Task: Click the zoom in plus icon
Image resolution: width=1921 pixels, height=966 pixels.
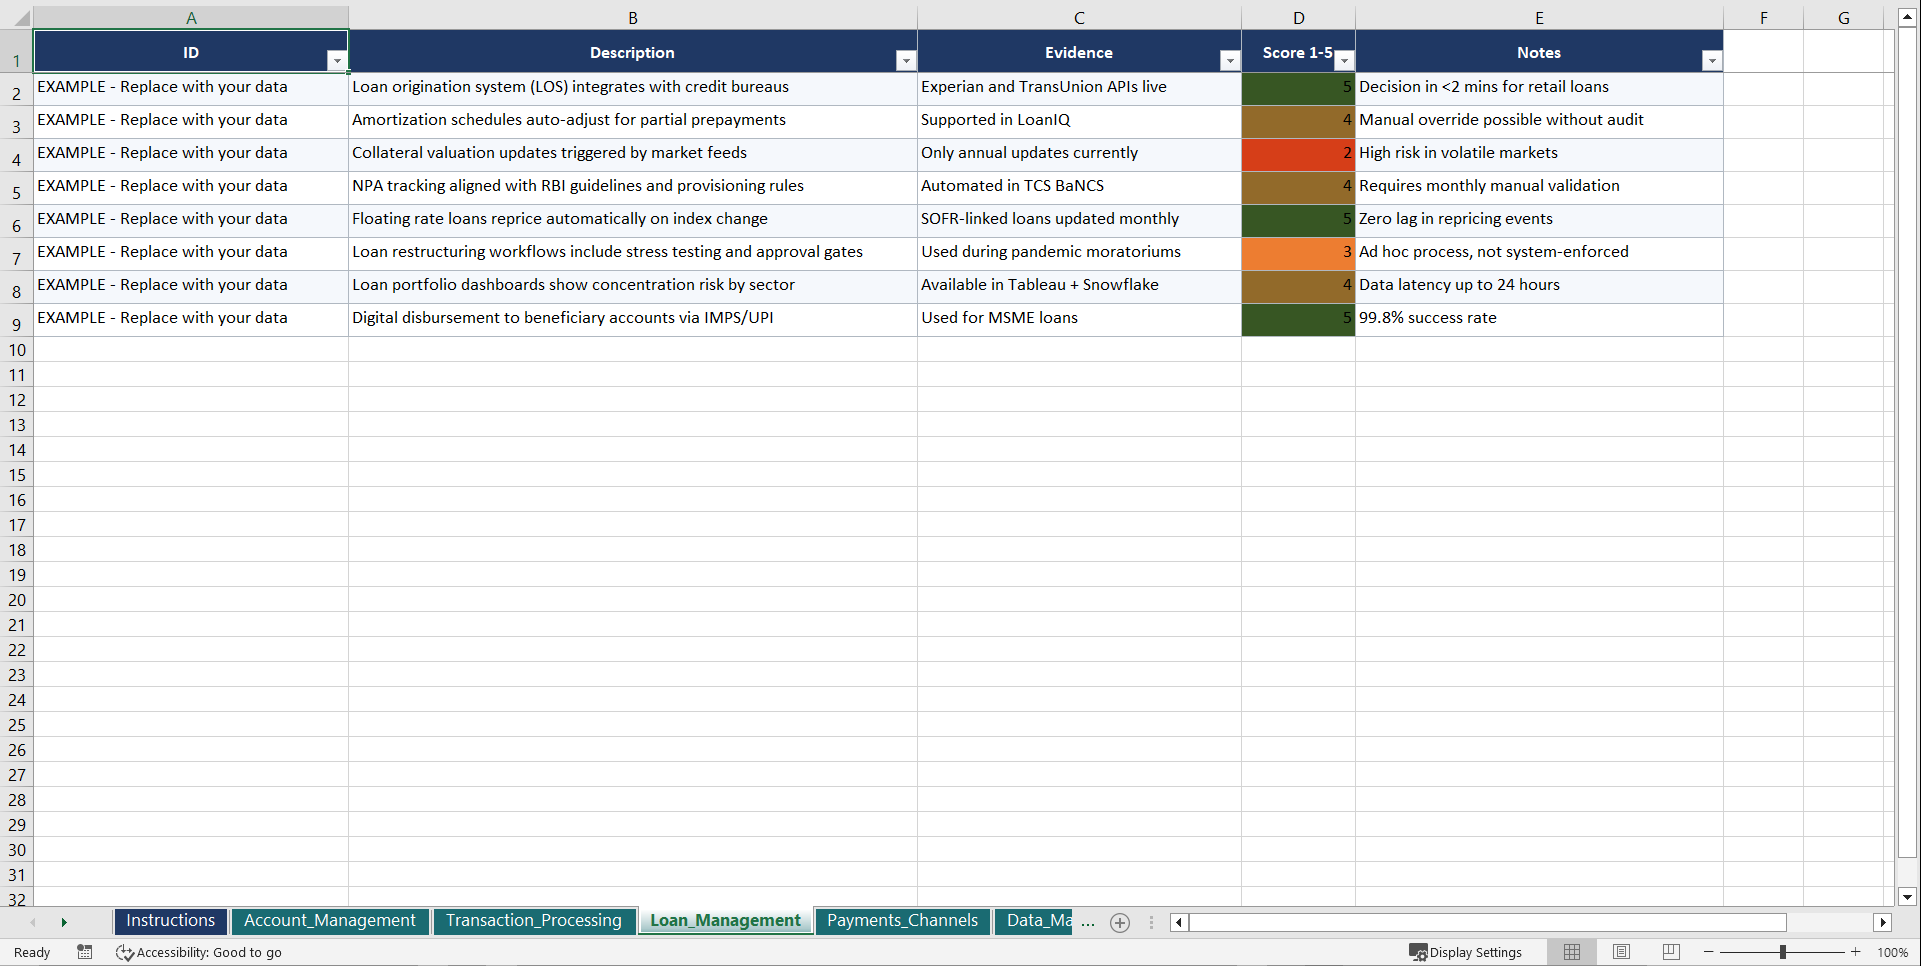Action: [x=1855, y=952]
